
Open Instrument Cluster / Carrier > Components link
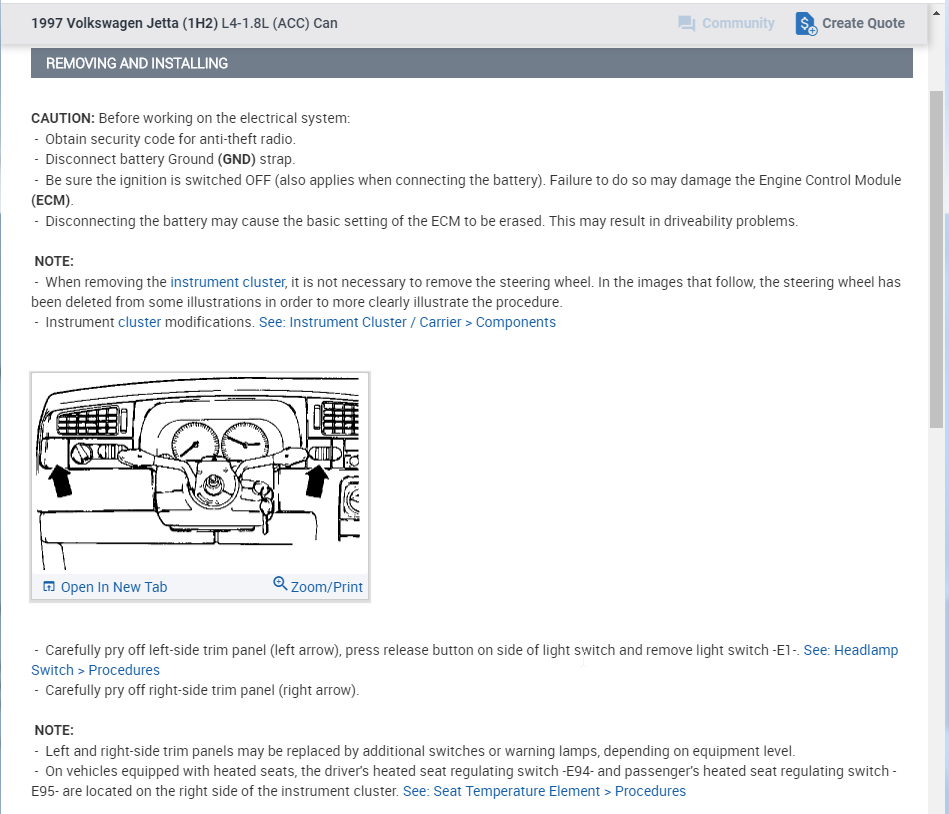click(x=407, y=322)
